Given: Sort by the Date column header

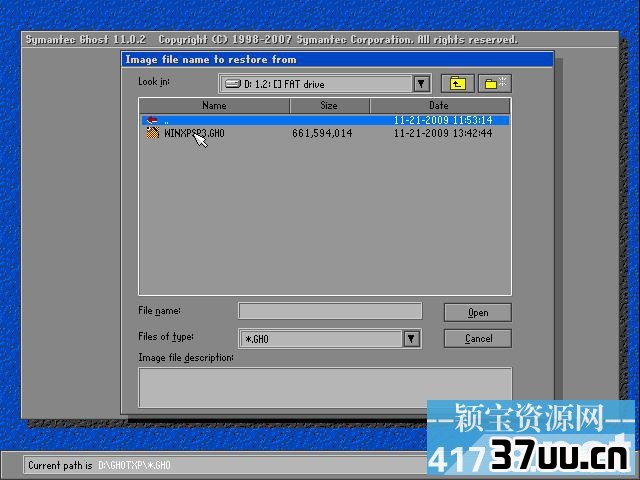Looking at the screenshot, I should 439,106.
